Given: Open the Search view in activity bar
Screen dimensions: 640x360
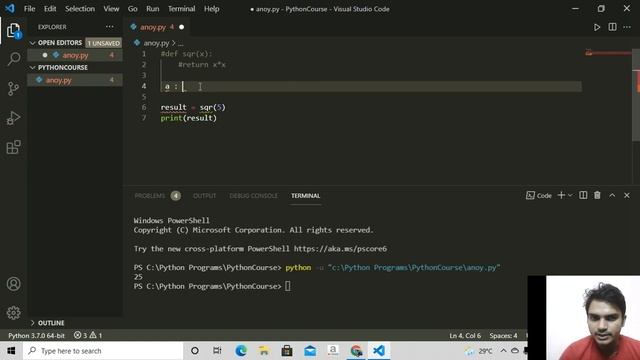Looking at the screenshot, I should [13, 59].
